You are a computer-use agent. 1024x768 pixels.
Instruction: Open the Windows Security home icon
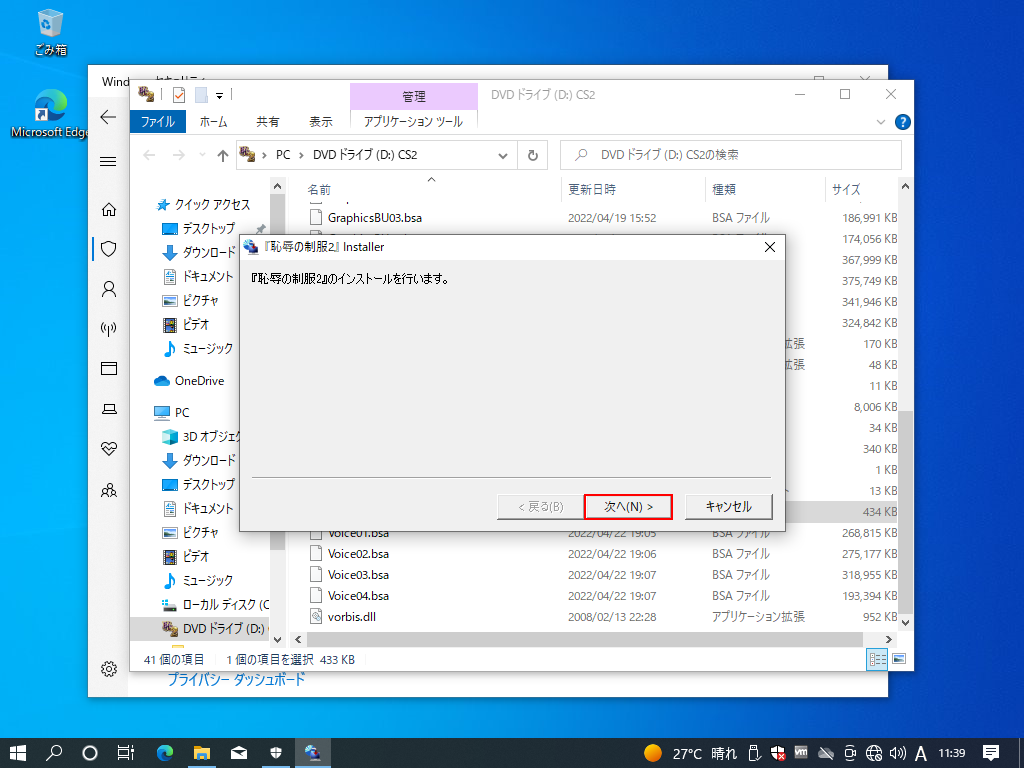coord(109,209)
